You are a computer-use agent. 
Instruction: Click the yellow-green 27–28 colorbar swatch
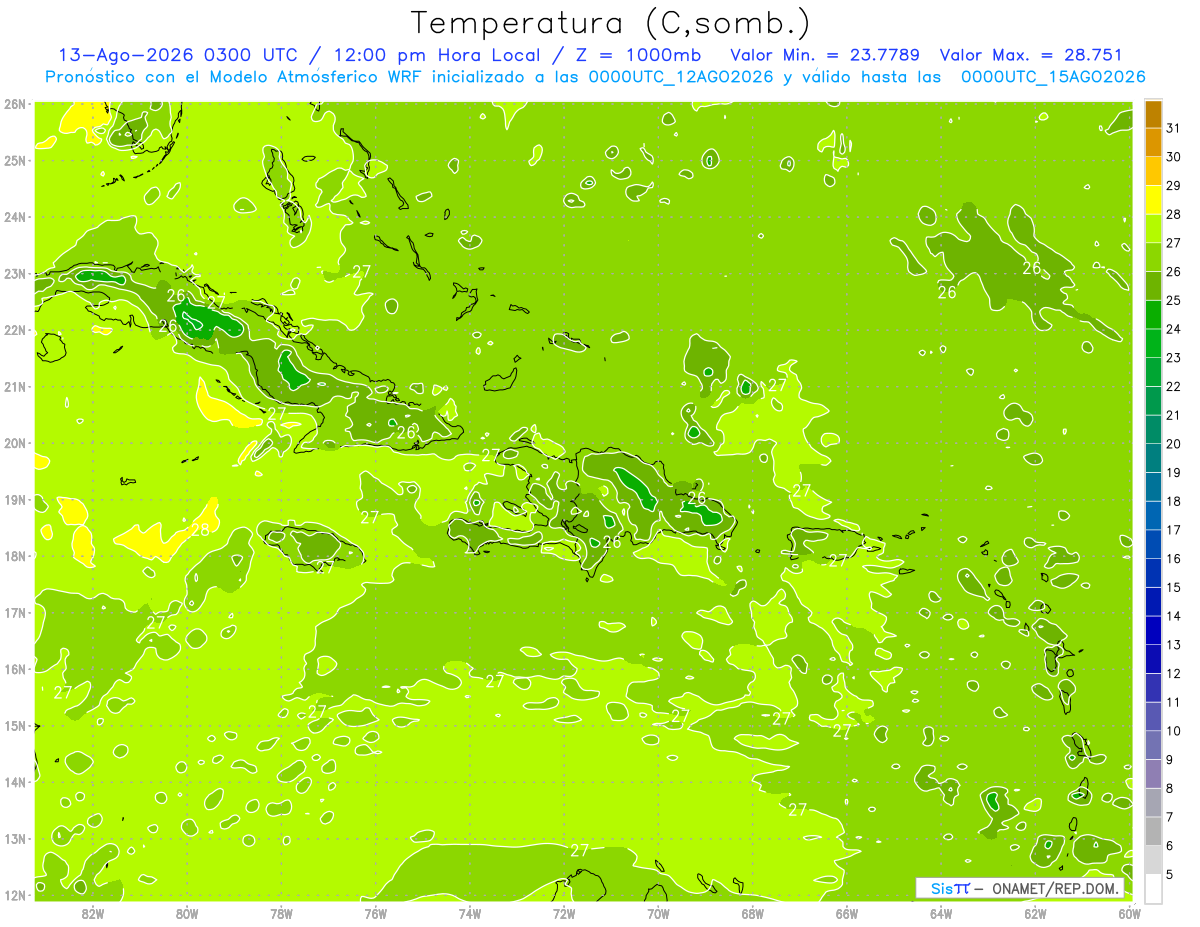click(1153, 229)
